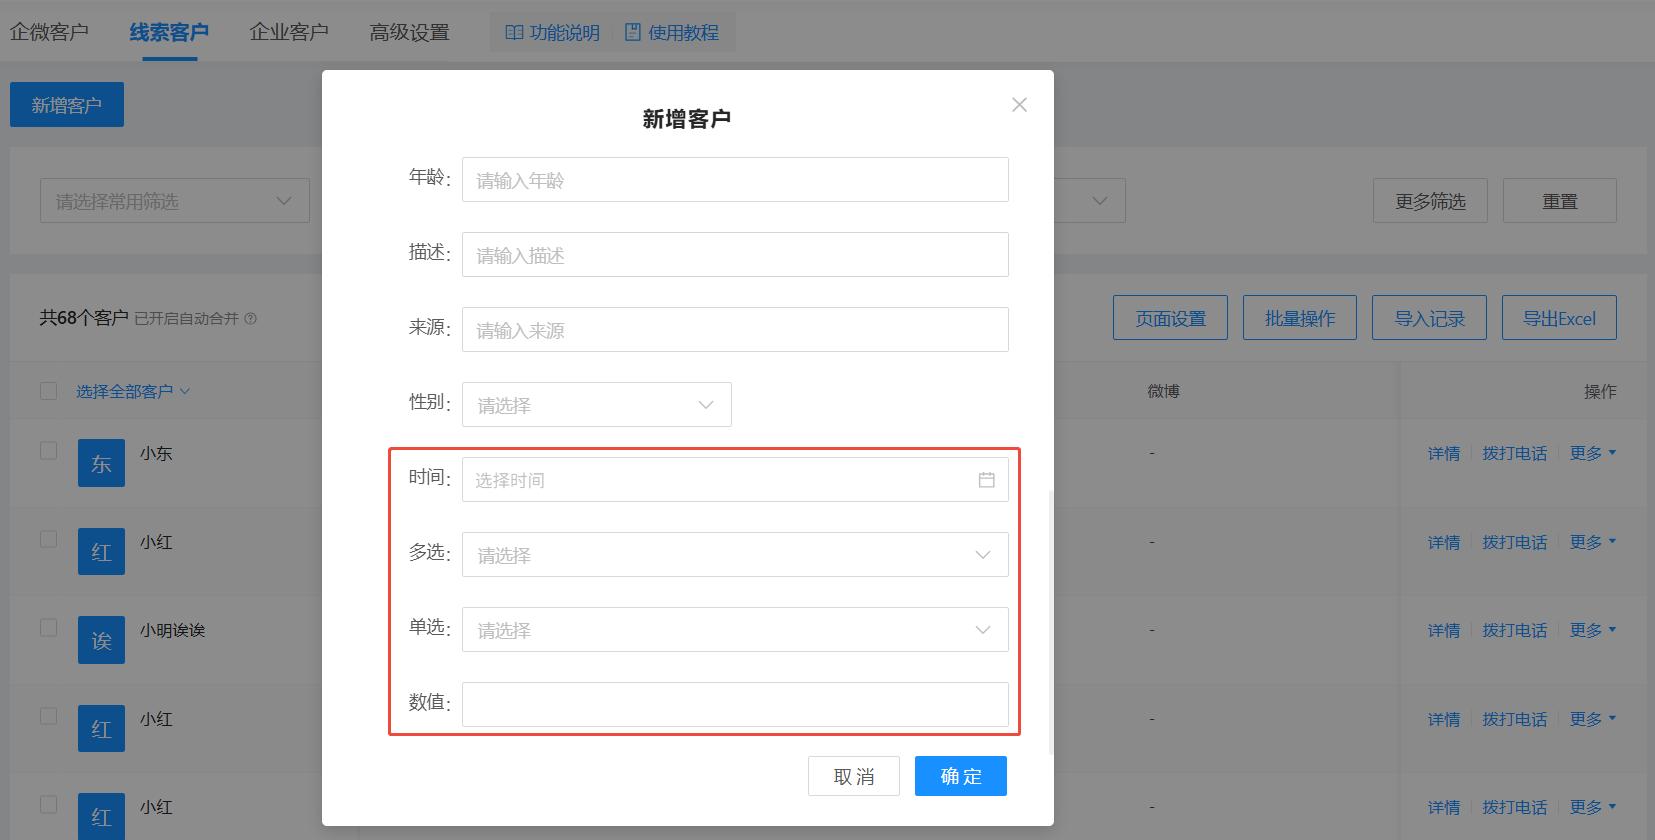This screenshot has width=1655, height=840.
Task: Click 拨打电话 in 小明诶诶 row
Action: [x=1515, y=630]
